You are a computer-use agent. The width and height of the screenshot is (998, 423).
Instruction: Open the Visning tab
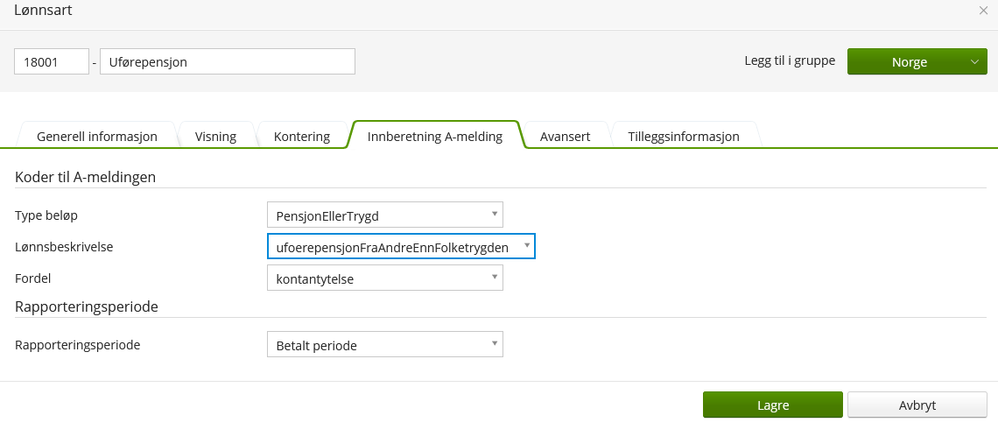click(216, 136)
